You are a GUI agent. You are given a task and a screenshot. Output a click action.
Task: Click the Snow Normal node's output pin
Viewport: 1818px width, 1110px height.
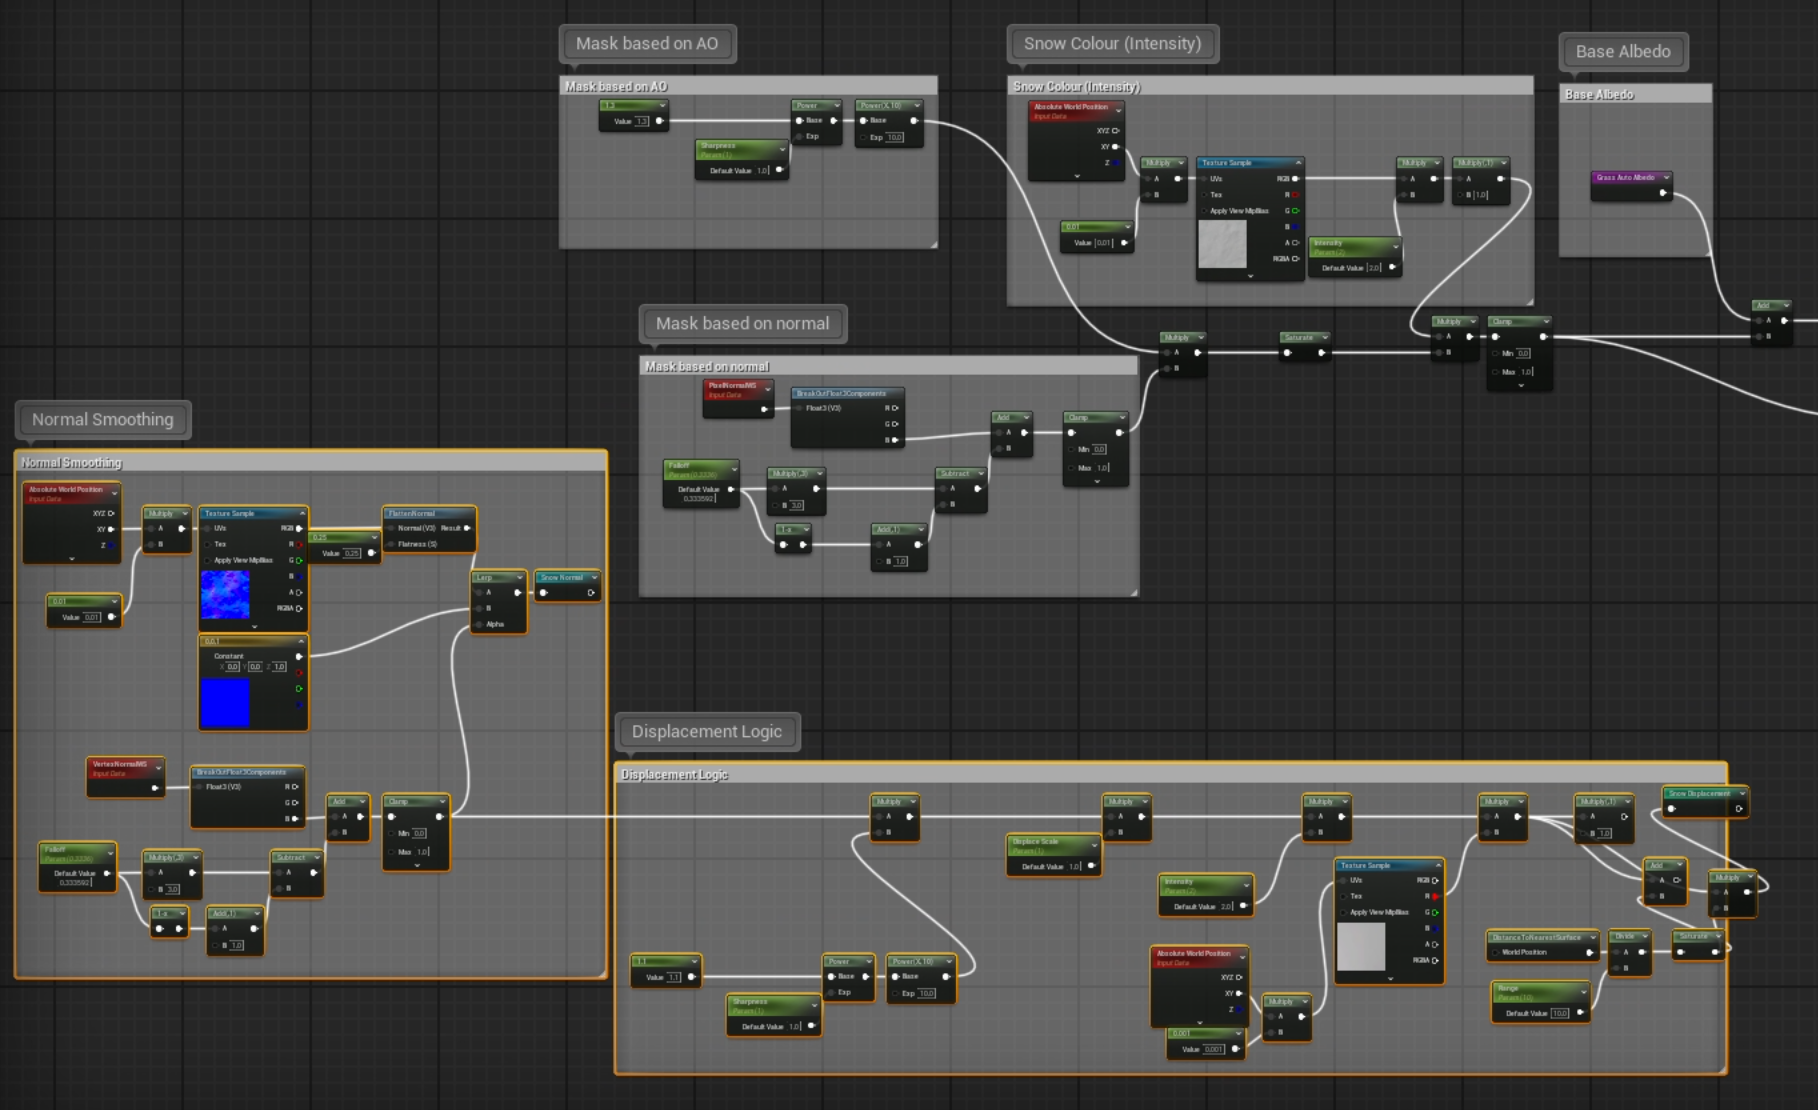coord(591,593)
